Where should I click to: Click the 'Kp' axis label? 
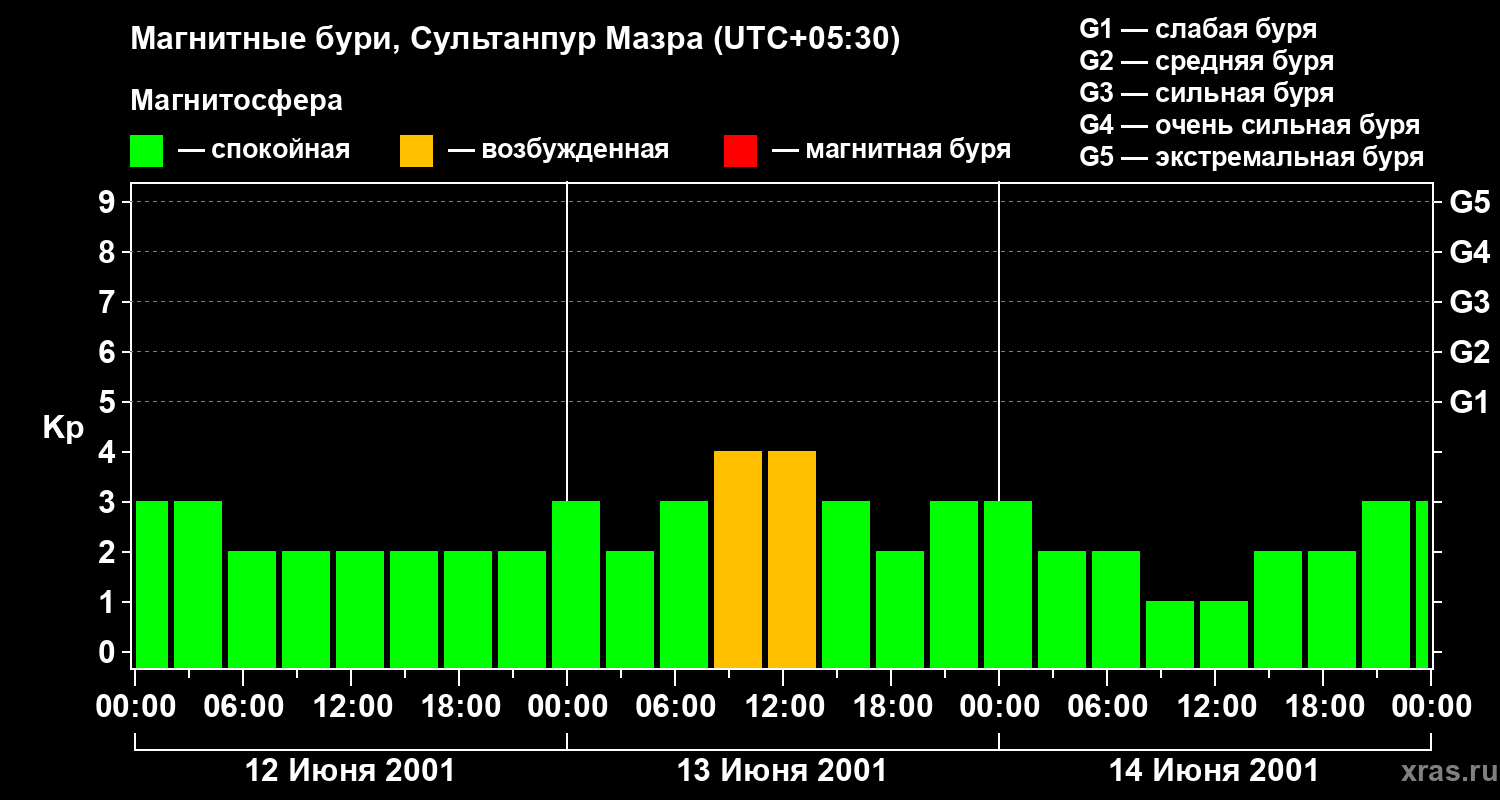63,428
